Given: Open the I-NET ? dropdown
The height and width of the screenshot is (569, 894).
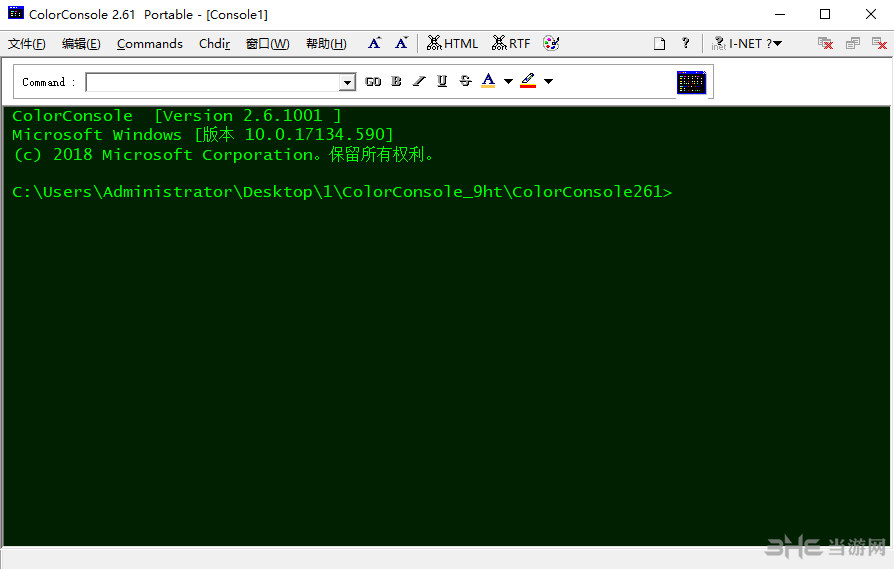Looking at the screenshot, I should [x=747, y=43].
